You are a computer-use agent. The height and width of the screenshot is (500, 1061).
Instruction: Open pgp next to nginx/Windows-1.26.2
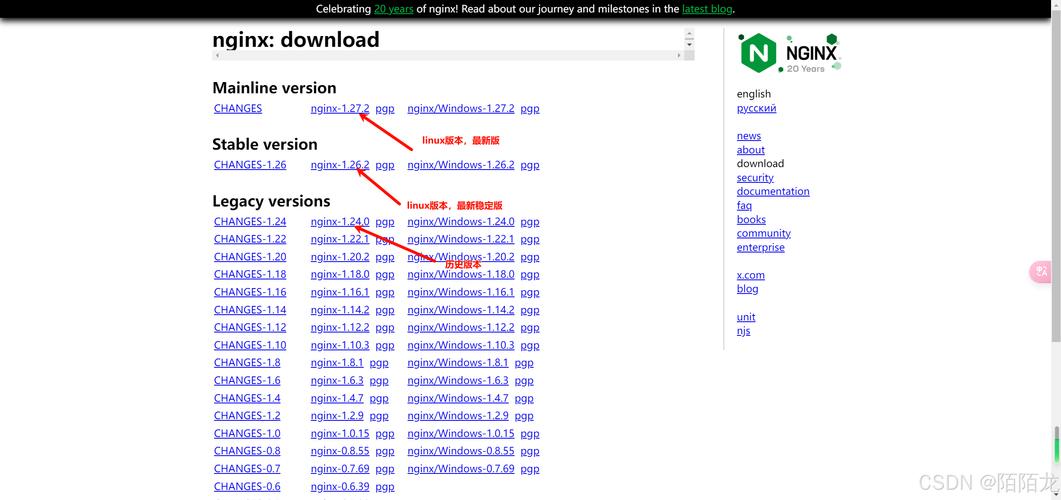pyautogui.click(x=530, y=164)
